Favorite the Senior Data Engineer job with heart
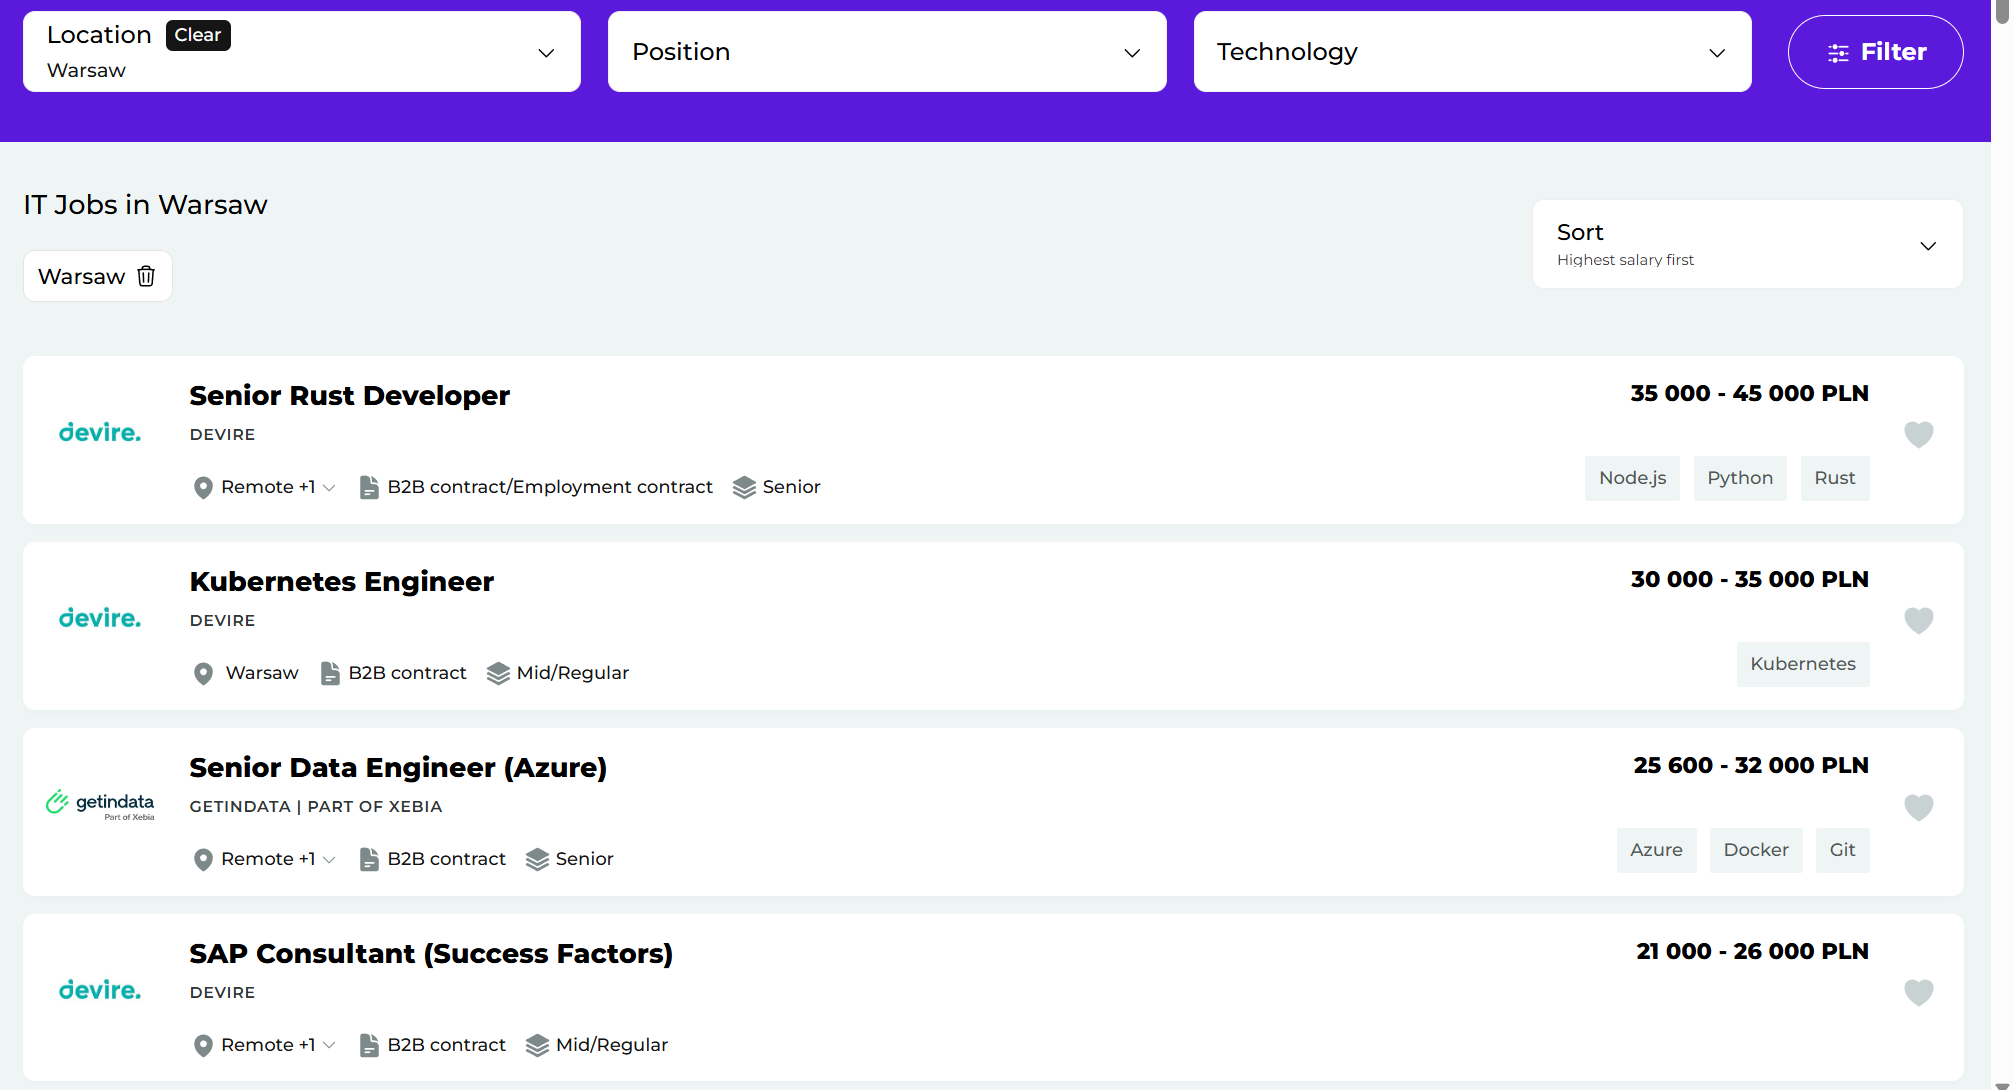Viewport: 2013px width, 1090px height. pyautogui.click(x=1918, y=806)
